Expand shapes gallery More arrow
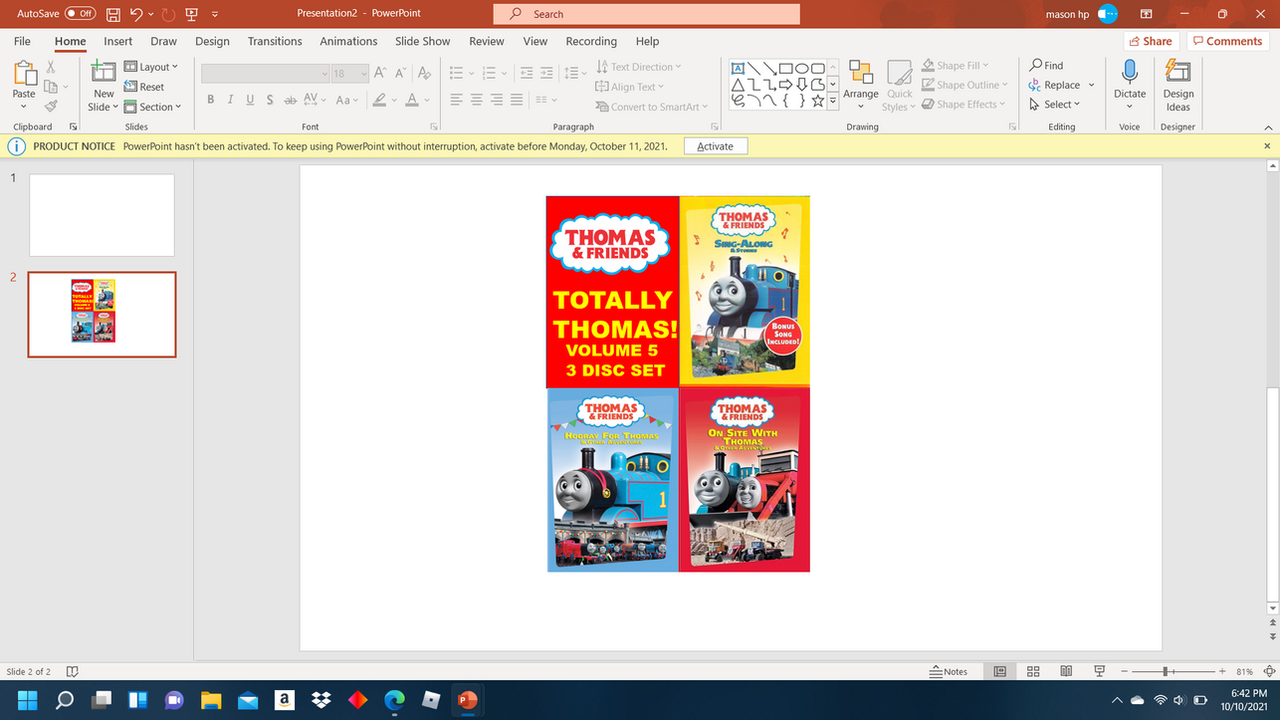This screenshot has width=1280, height=720. 833,101
